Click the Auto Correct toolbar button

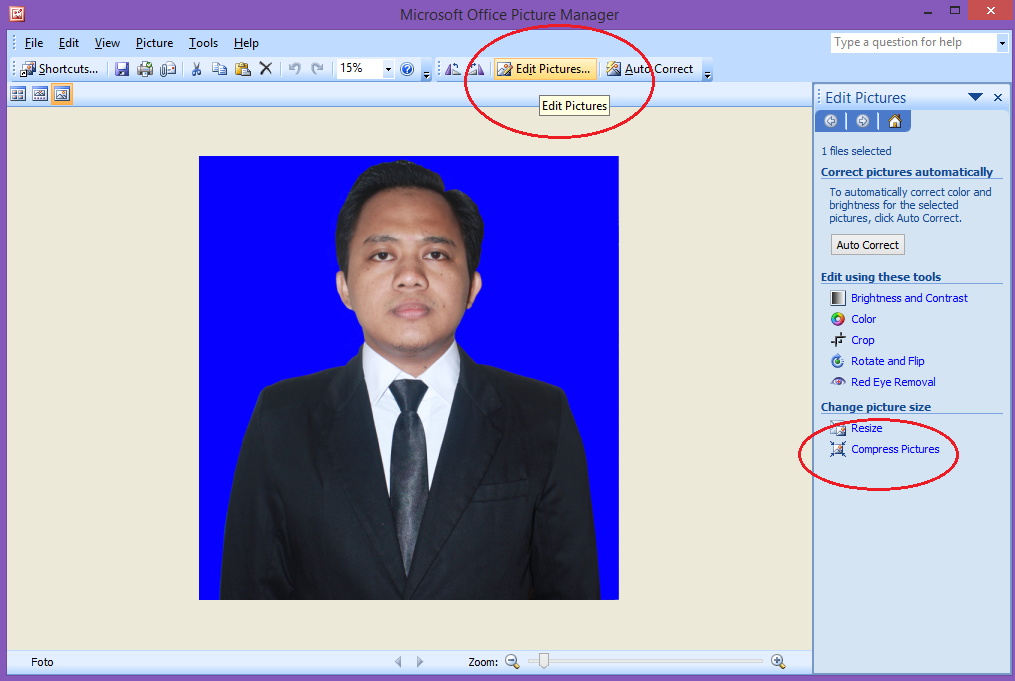tap(650, 69)
